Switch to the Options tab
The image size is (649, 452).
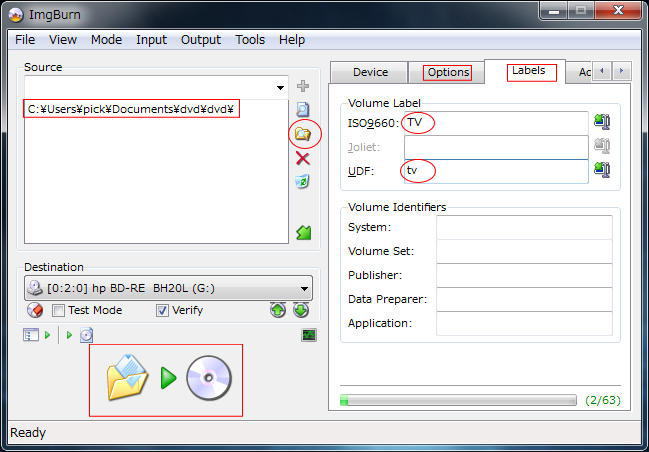(x=448, y=72)
